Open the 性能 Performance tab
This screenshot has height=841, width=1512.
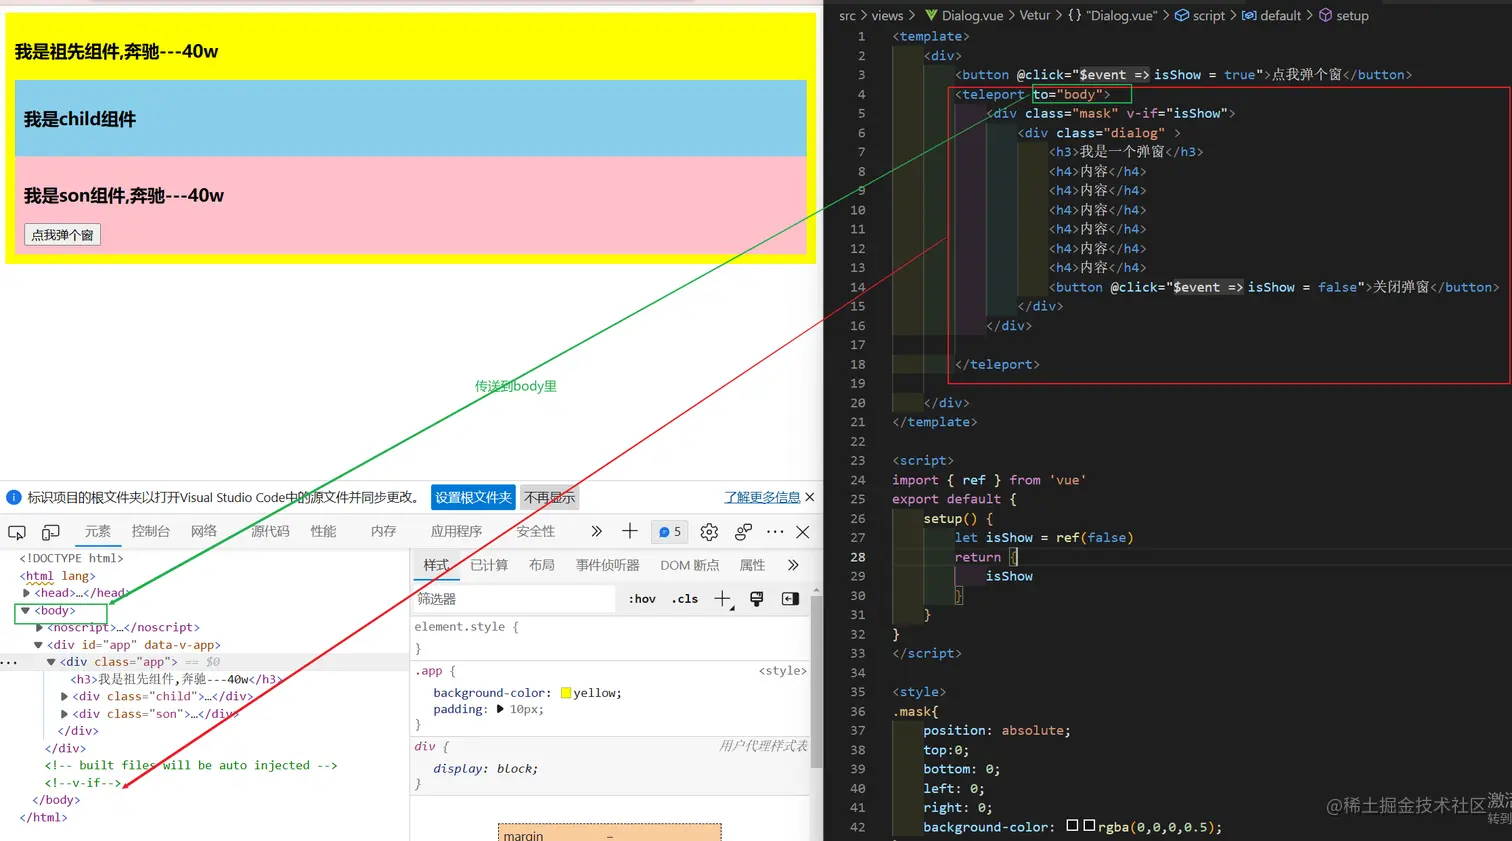tap(323, 531)
